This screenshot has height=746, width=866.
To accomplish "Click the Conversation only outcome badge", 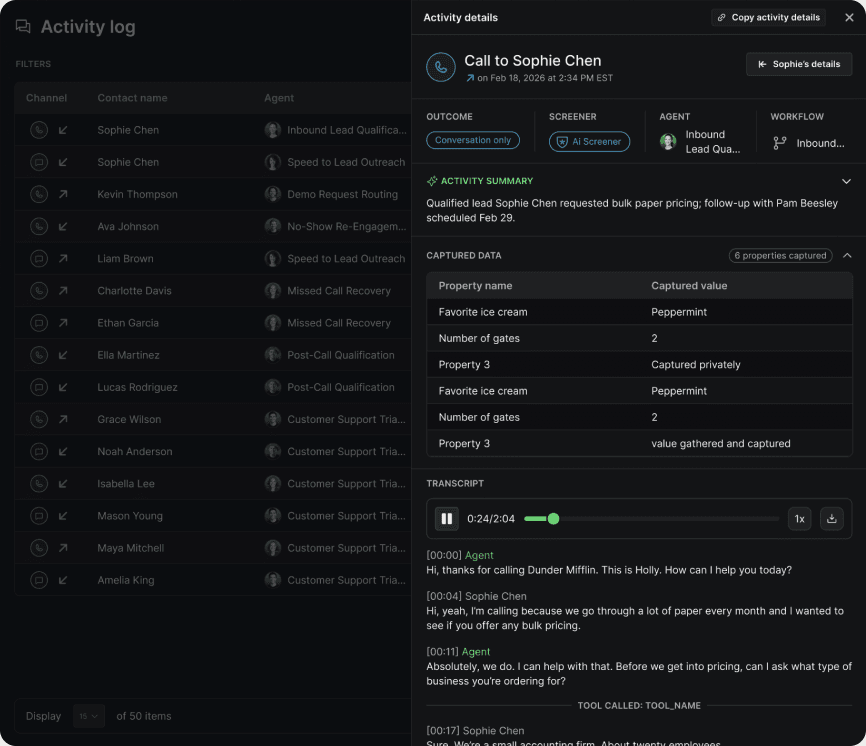I will tap(473, 140).
